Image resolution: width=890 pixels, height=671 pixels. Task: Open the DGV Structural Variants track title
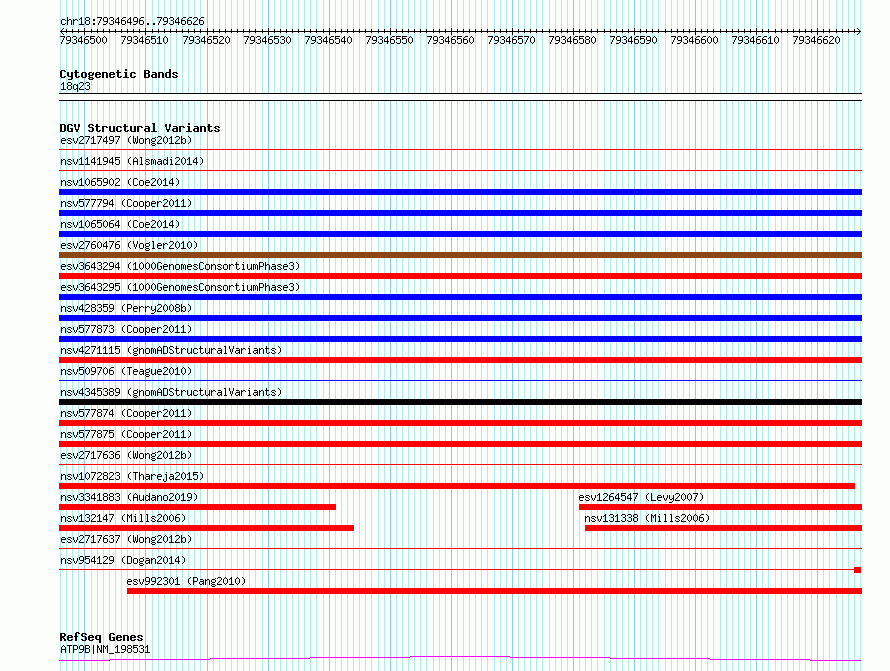(140, 128)
